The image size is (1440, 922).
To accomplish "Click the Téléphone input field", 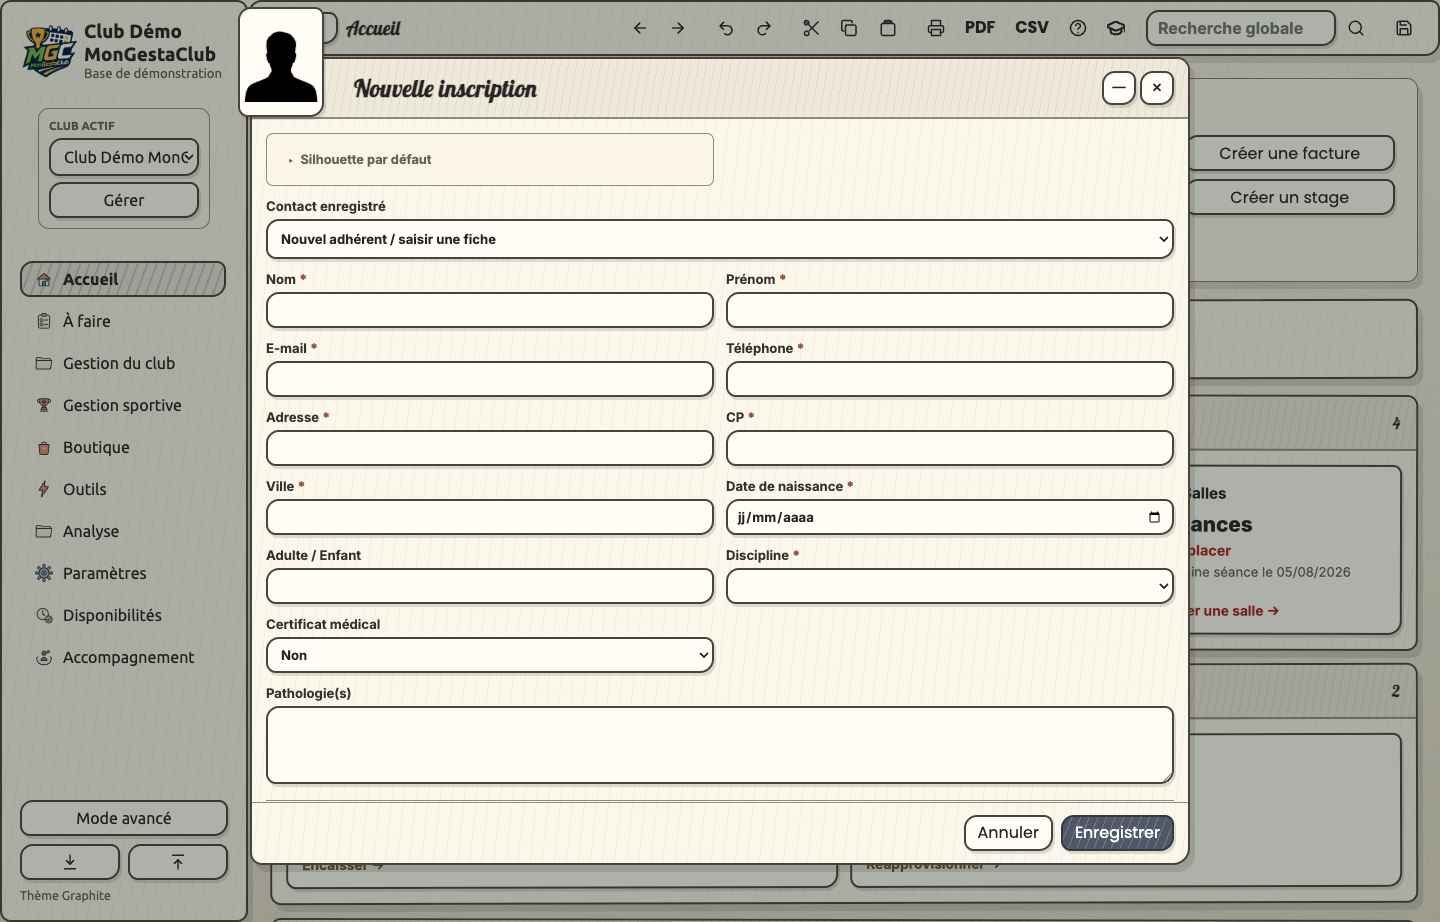I will pos(949,379).
